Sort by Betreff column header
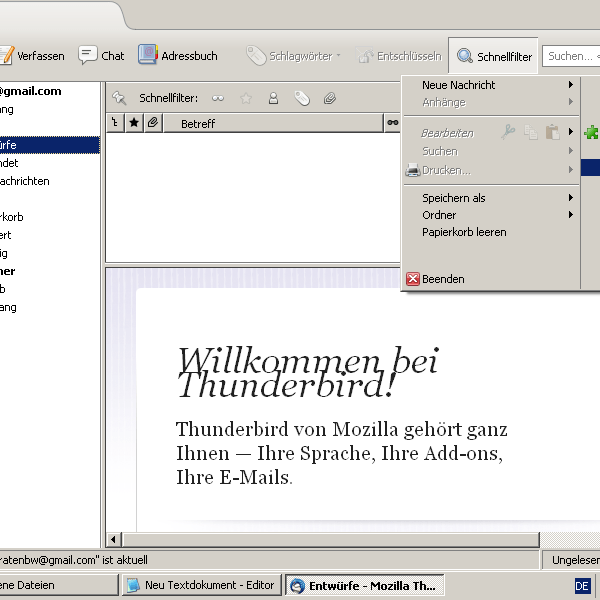This screenshot has width=600, height=600. click(x=273, y=123)
